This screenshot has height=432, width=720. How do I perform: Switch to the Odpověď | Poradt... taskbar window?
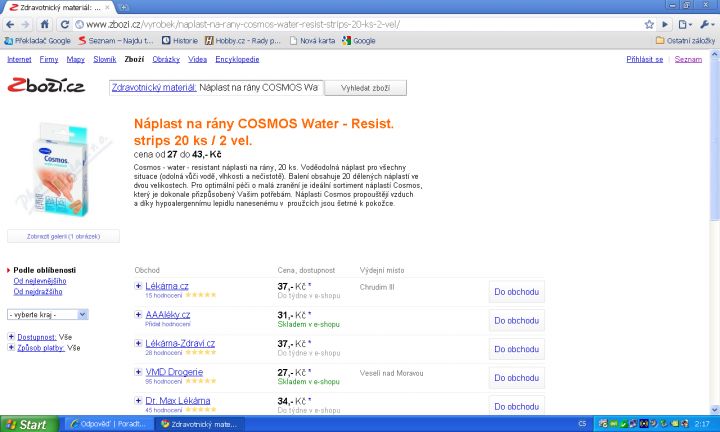point(107,424)
